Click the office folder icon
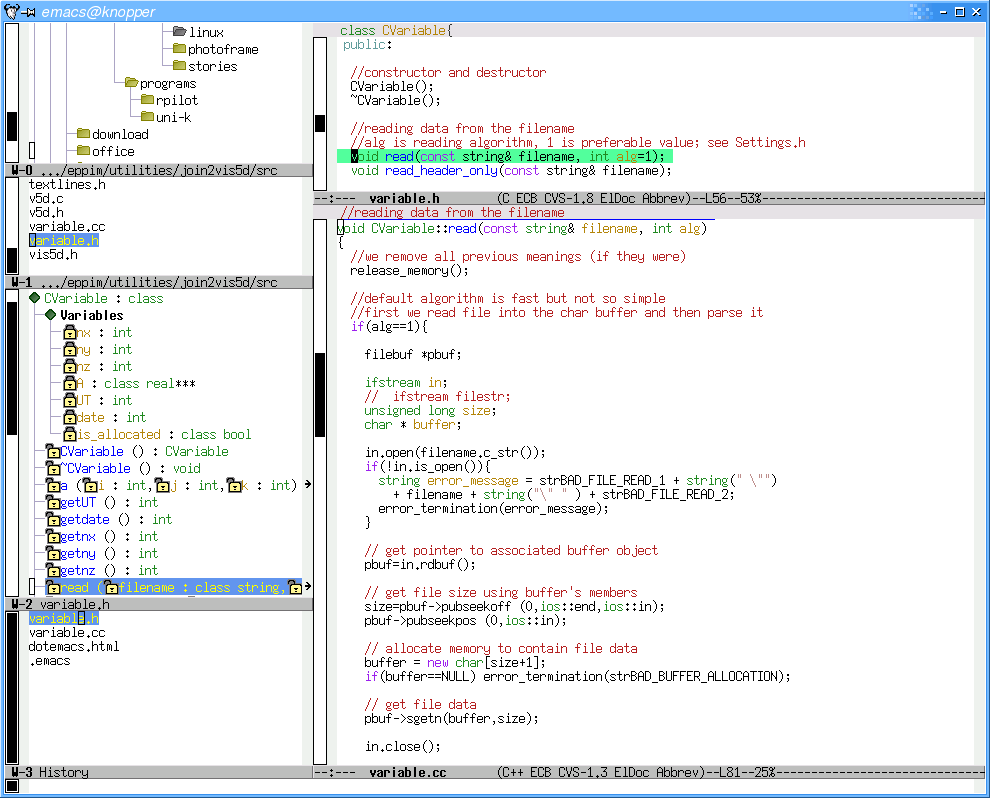 point(84,151)
